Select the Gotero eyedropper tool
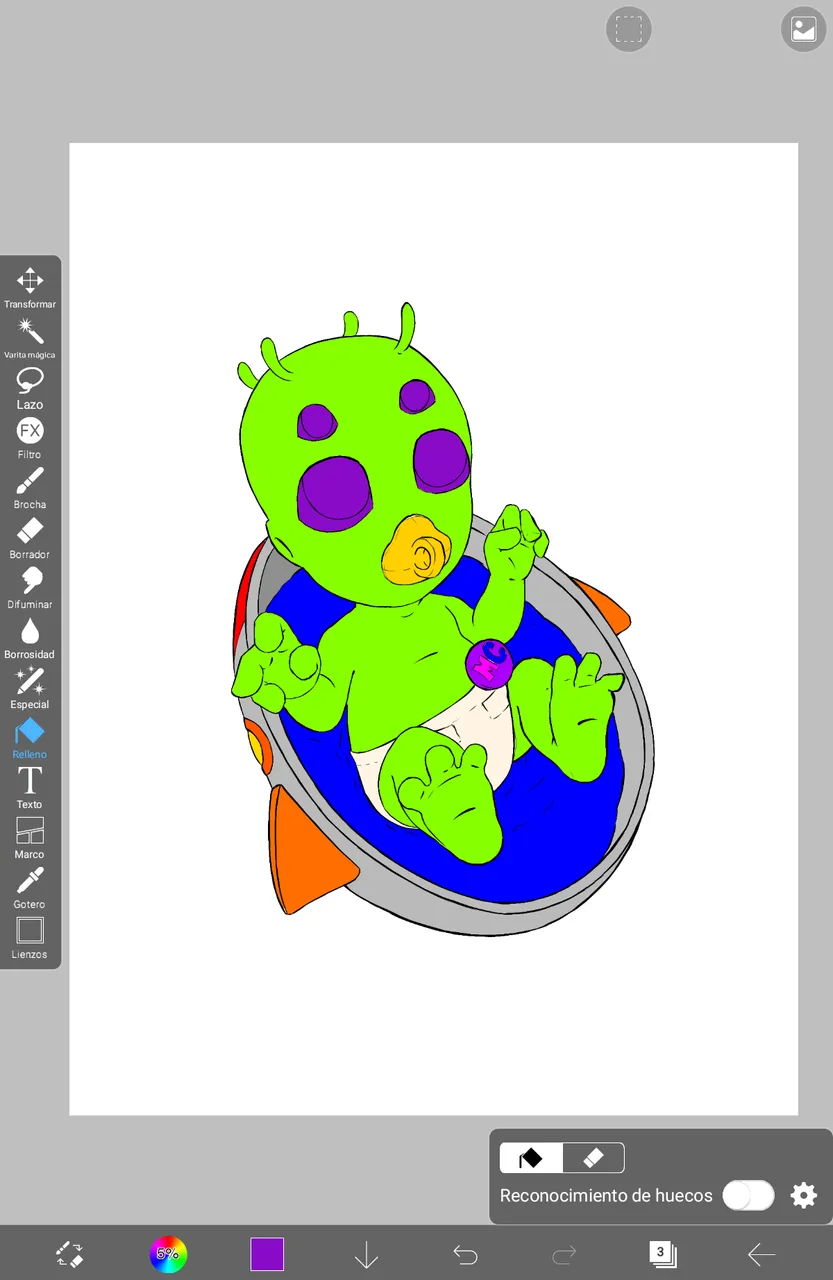This screenshot has height=1280, width=833. tap(30, 888)
